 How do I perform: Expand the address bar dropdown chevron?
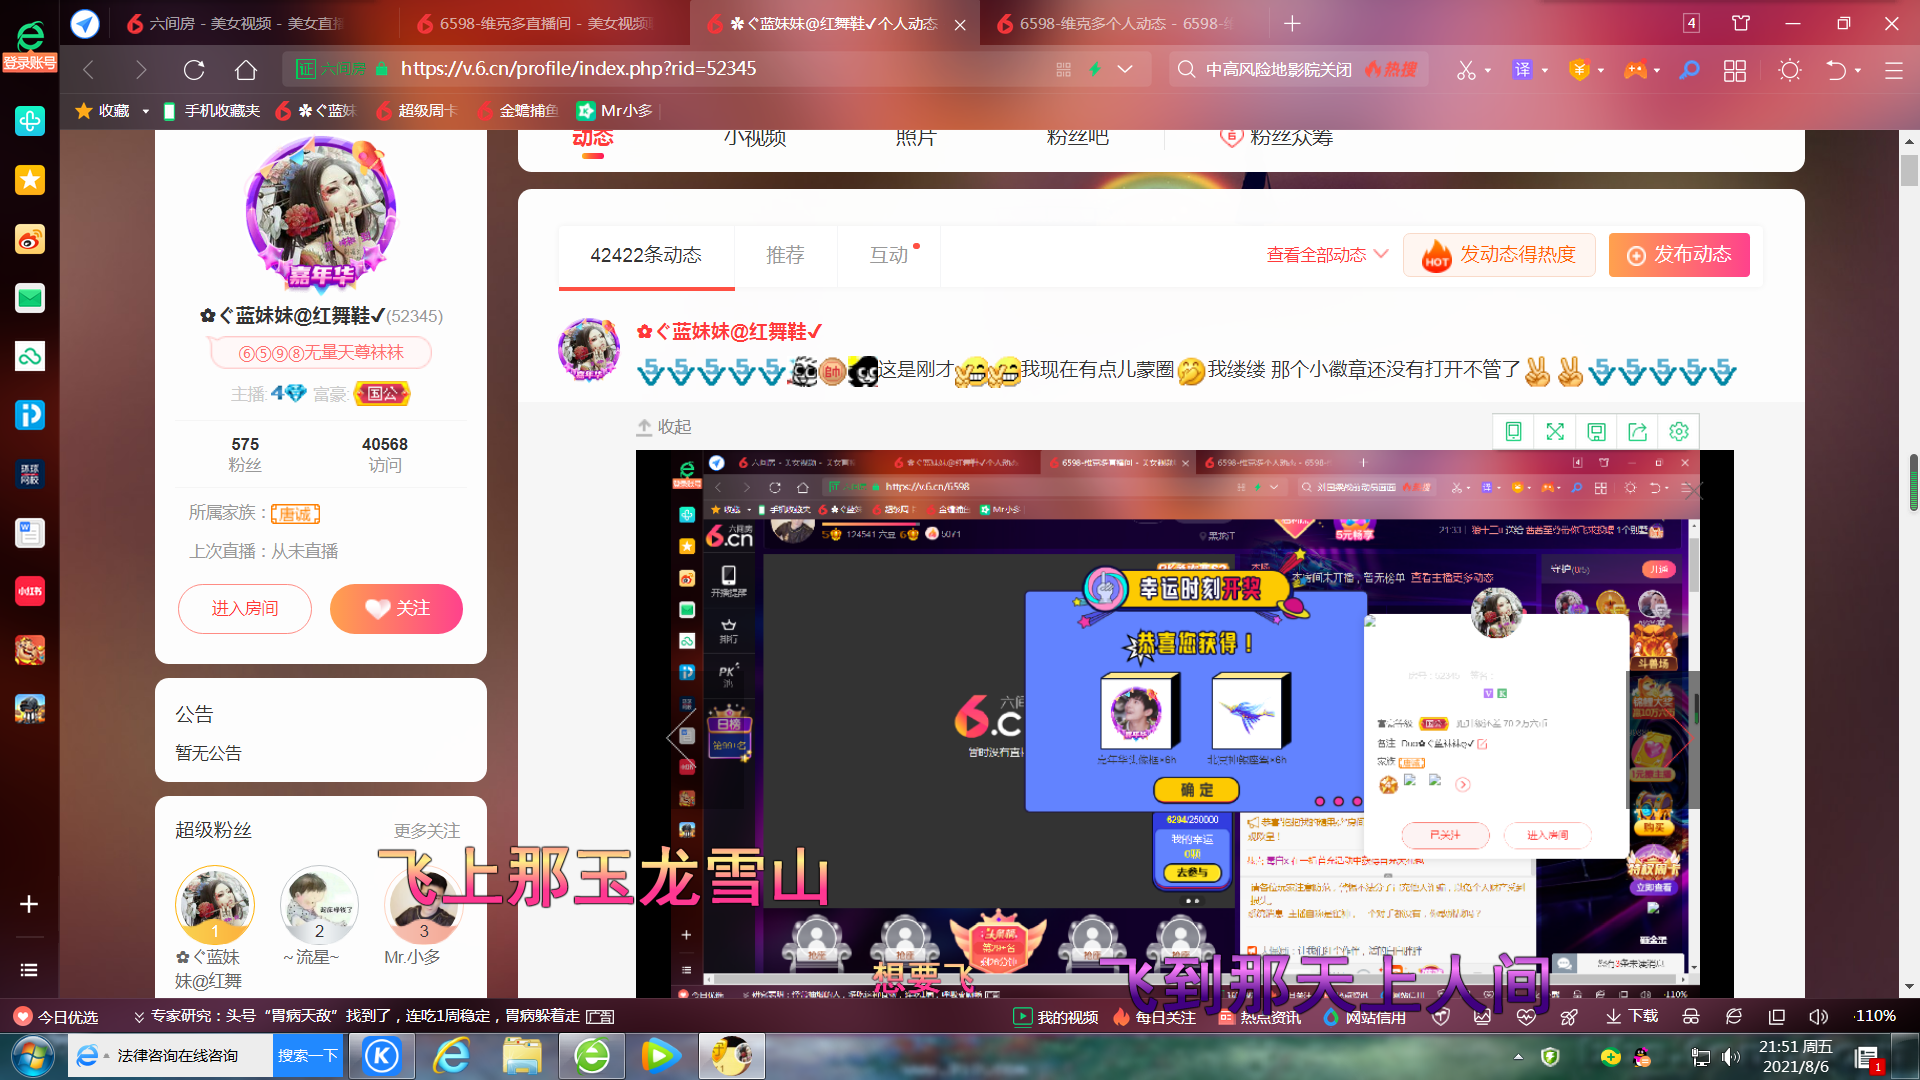tap(1125, 69)
